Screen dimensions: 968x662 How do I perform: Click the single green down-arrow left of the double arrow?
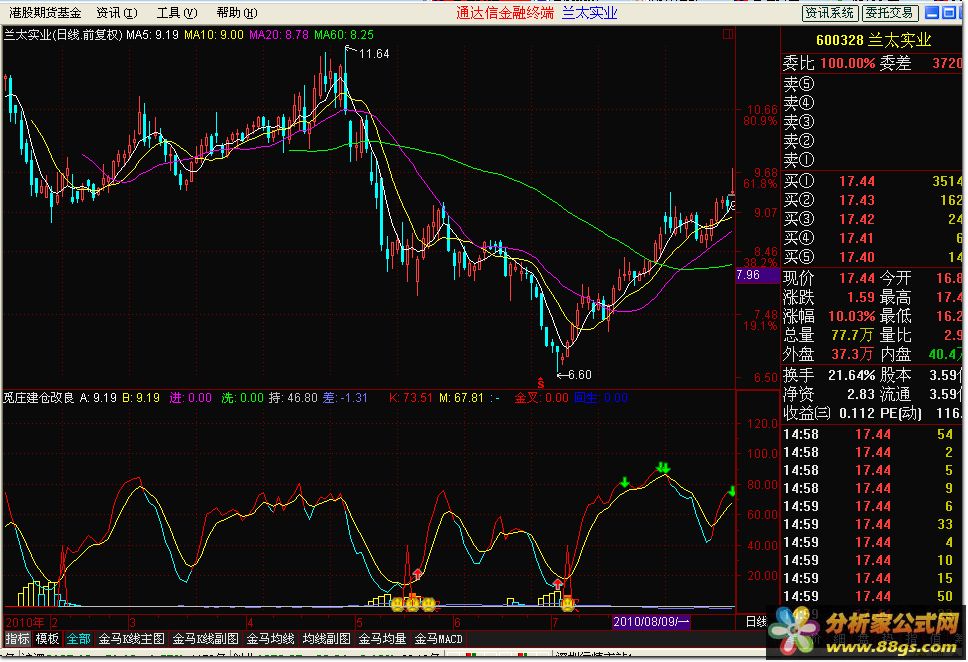click(625, 482)
